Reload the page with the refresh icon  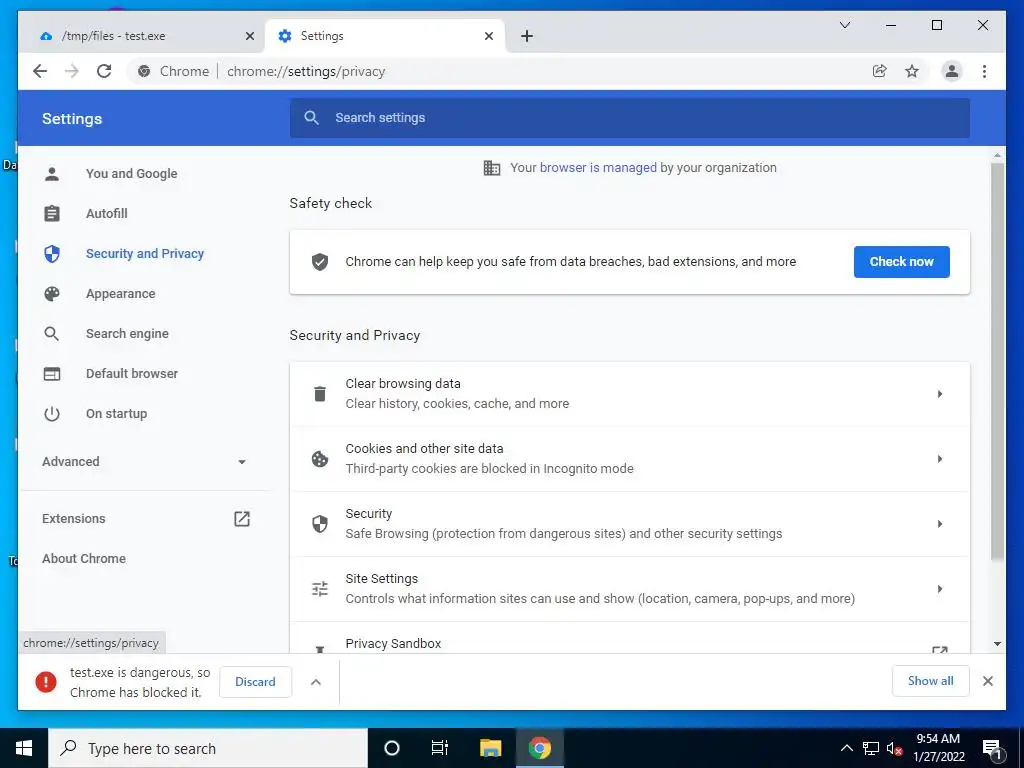tap(104, 71)
